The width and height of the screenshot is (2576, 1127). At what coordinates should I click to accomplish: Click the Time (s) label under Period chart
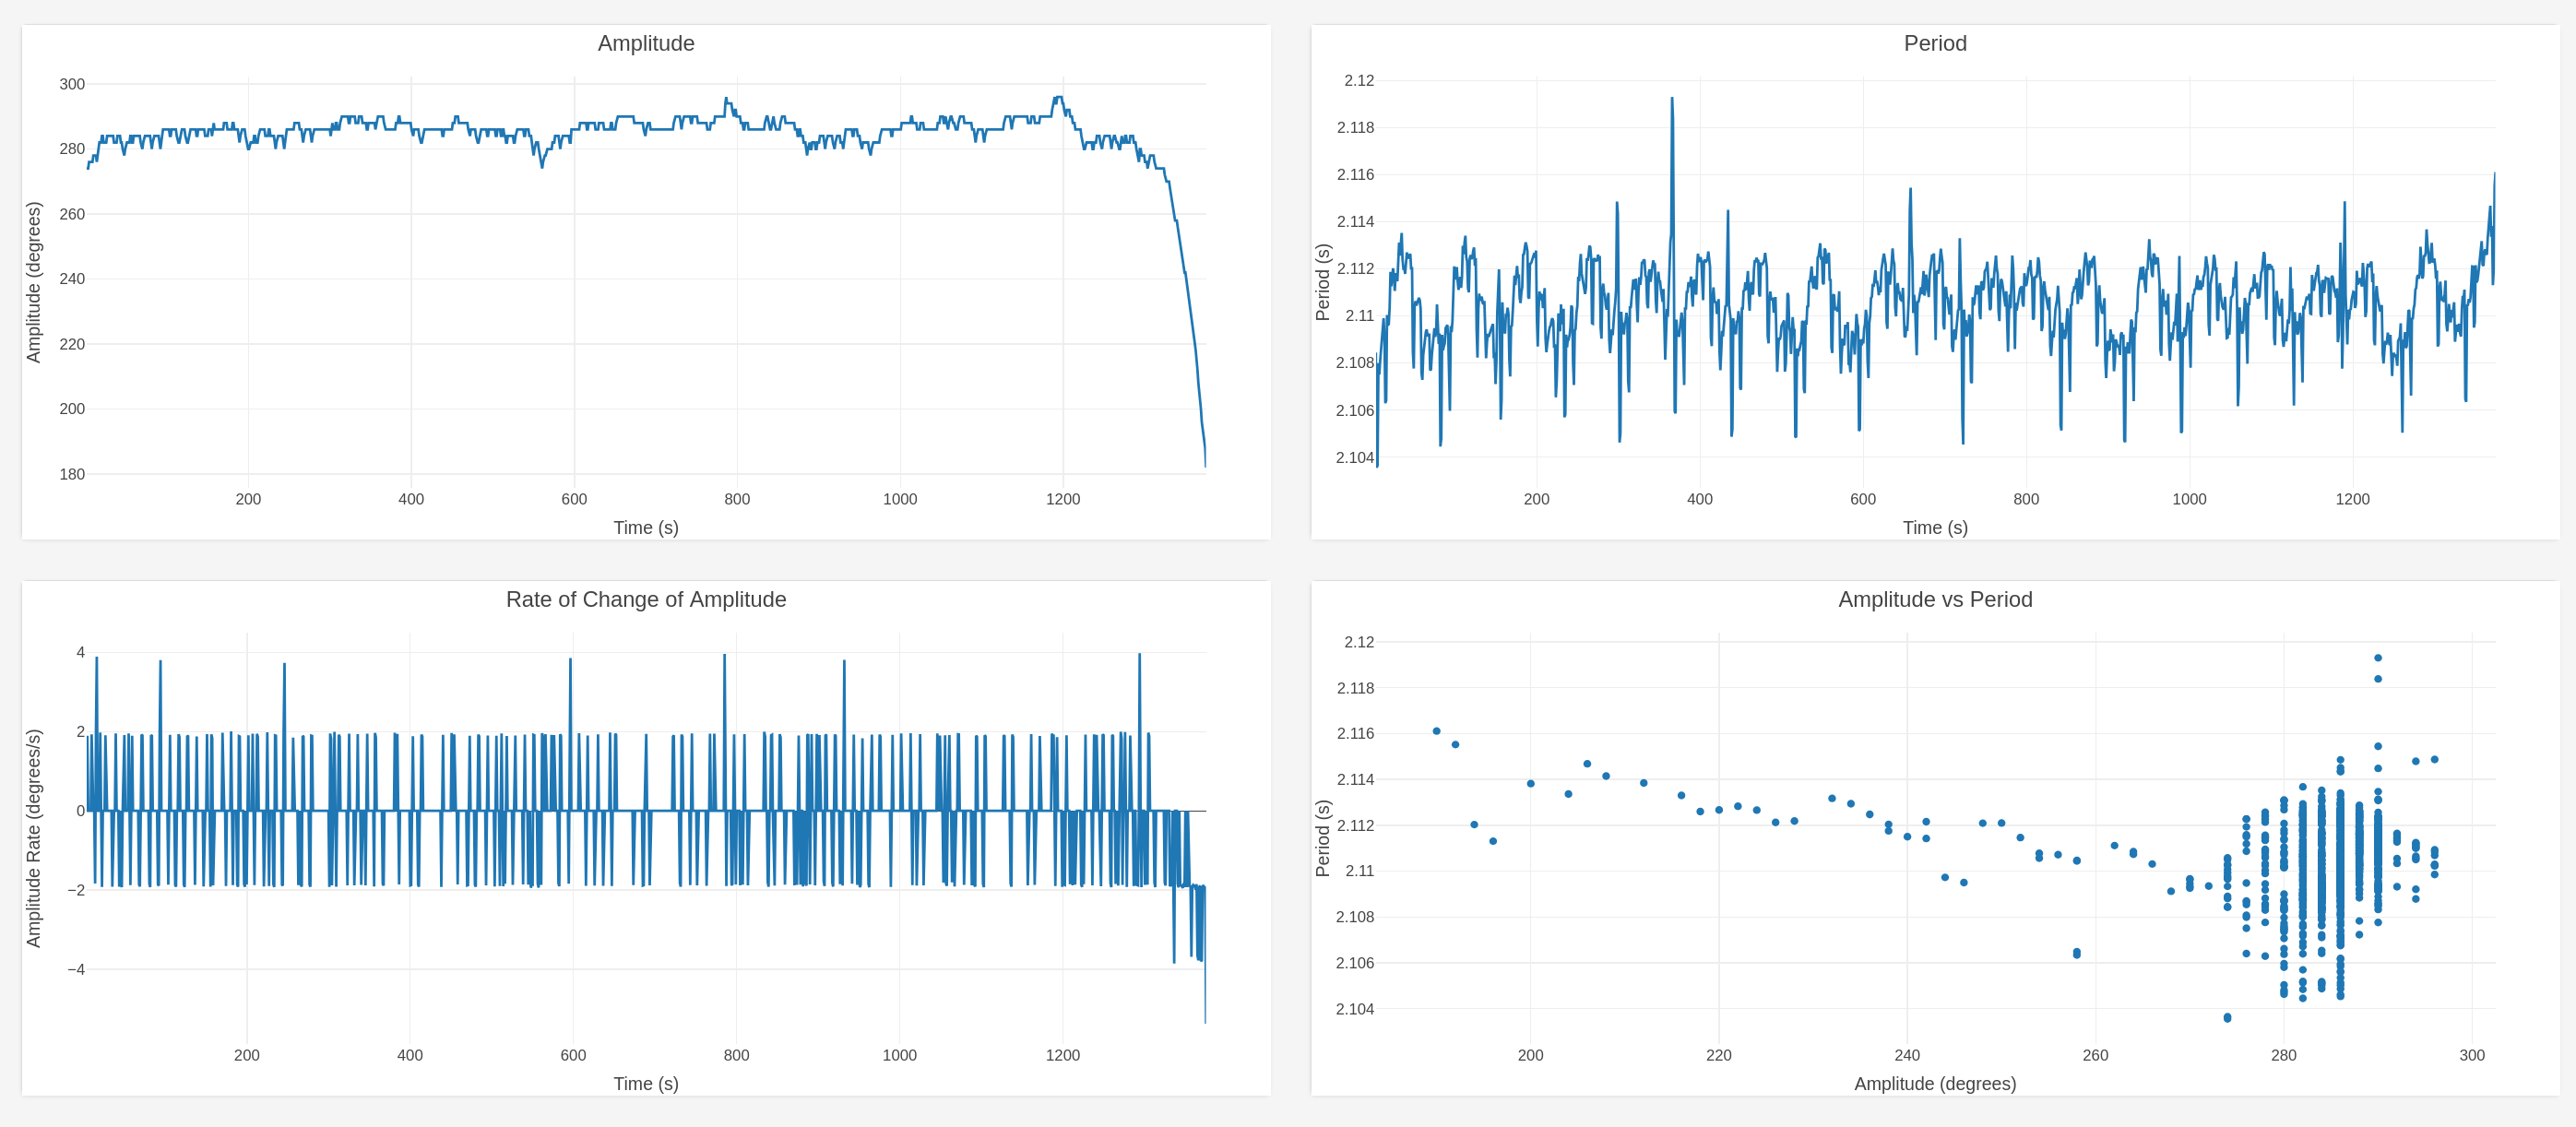coord(1934,527)
